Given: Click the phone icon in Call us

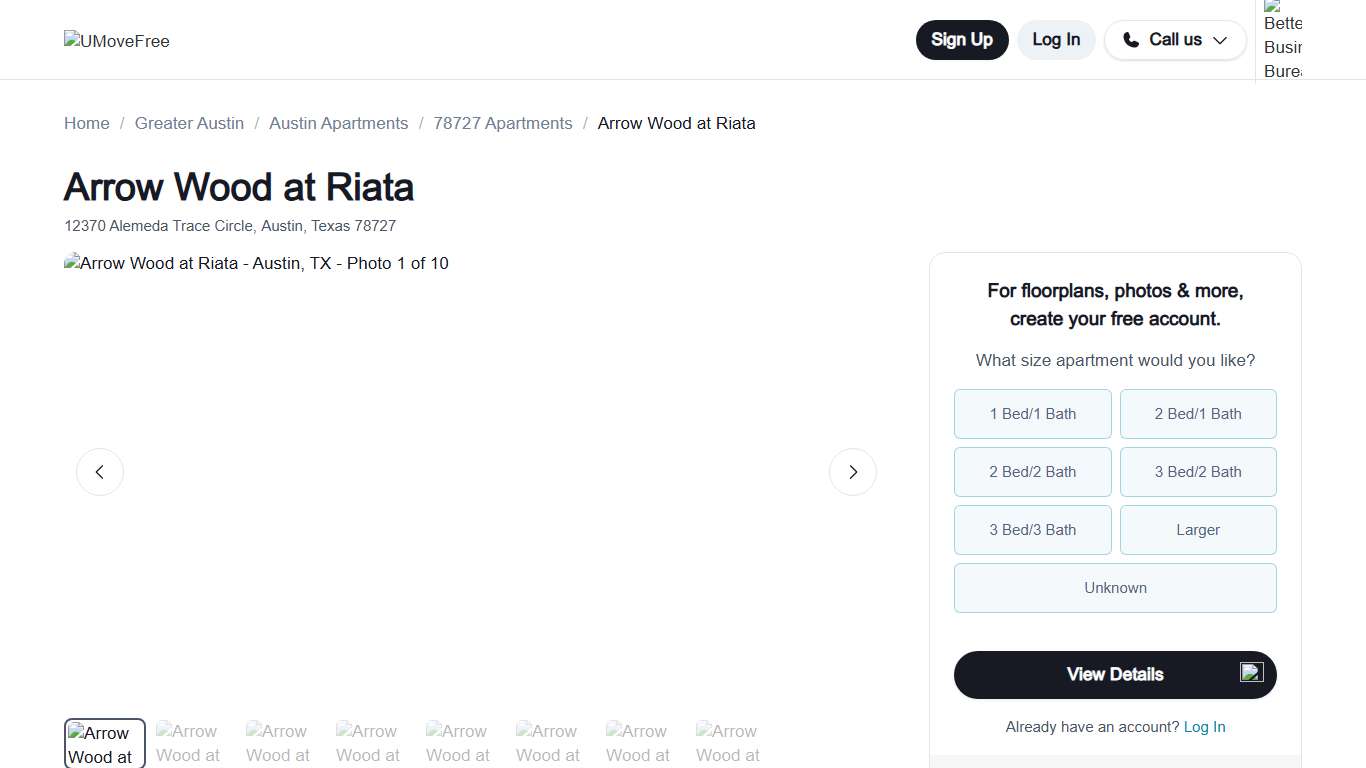Looking at the screenshot, I should pos(1131,40).
